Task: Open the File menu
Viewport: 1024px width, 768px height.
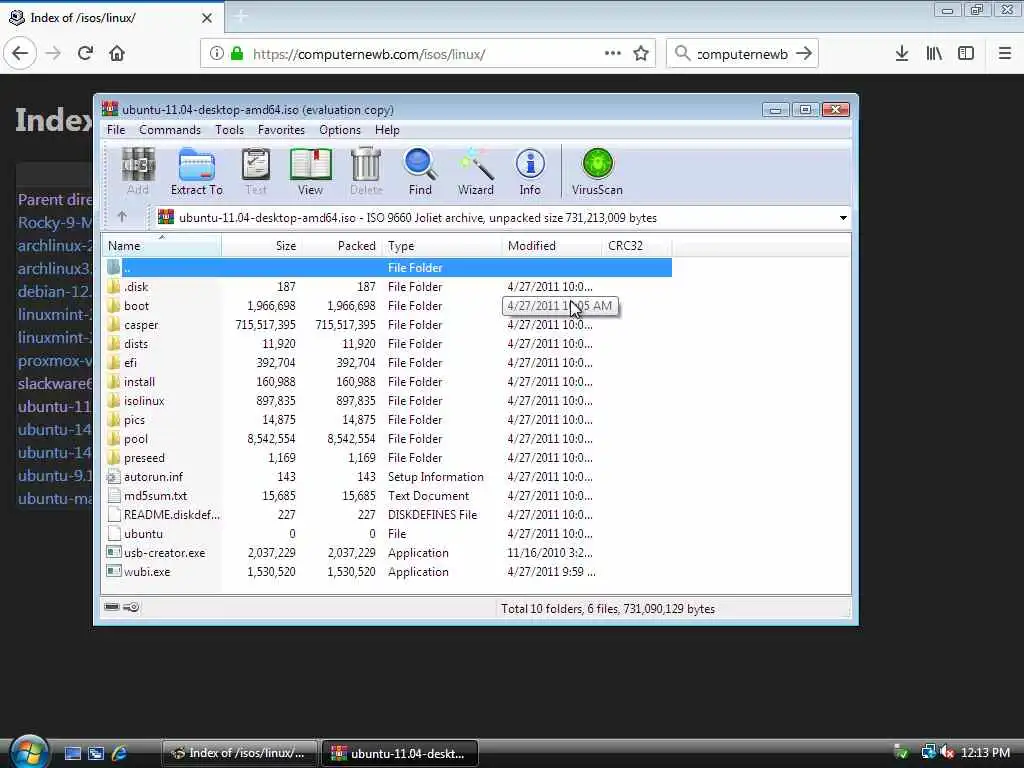Action: click(x=116, y=130)
